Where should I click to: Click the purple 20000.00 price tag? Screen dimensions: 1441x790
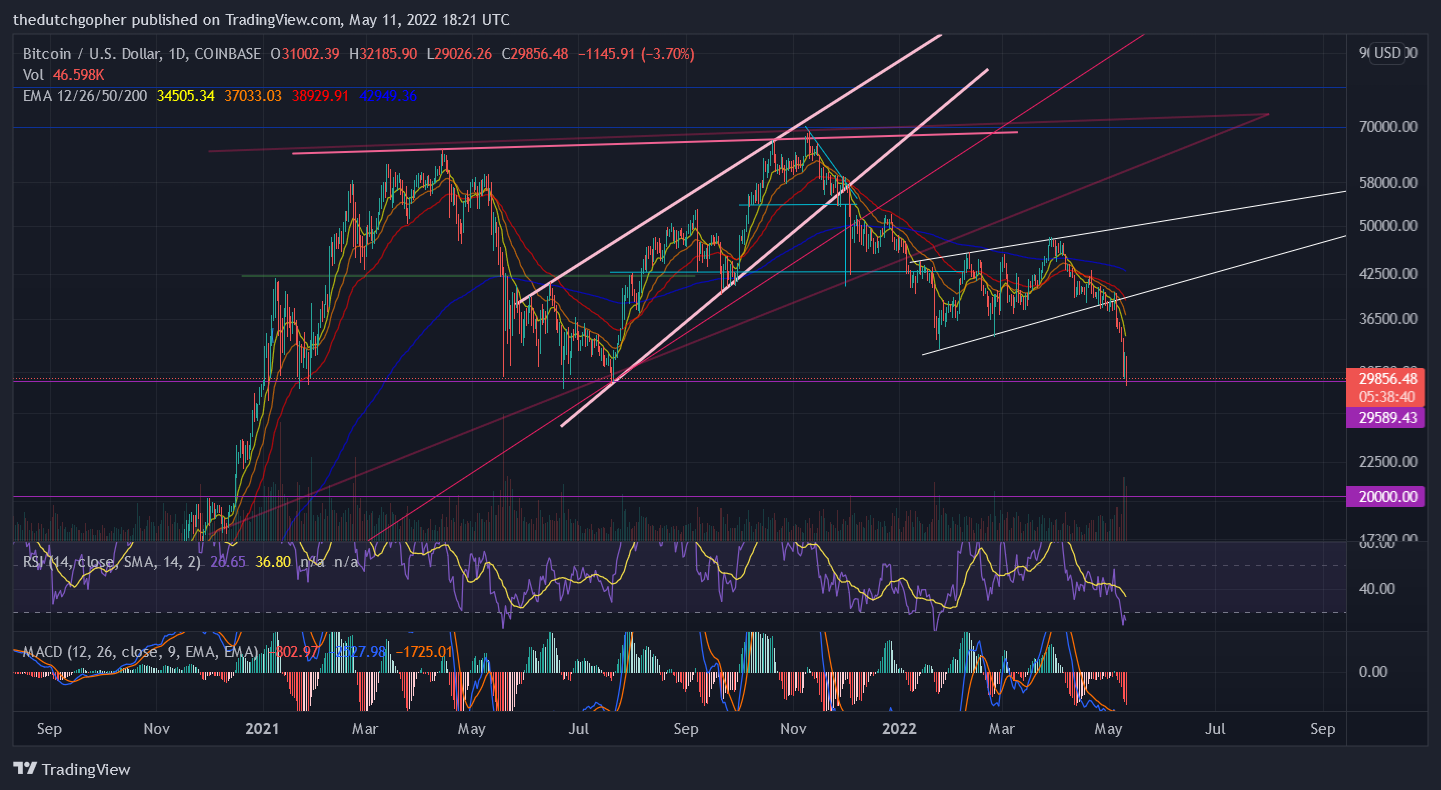pos(1386,496)
